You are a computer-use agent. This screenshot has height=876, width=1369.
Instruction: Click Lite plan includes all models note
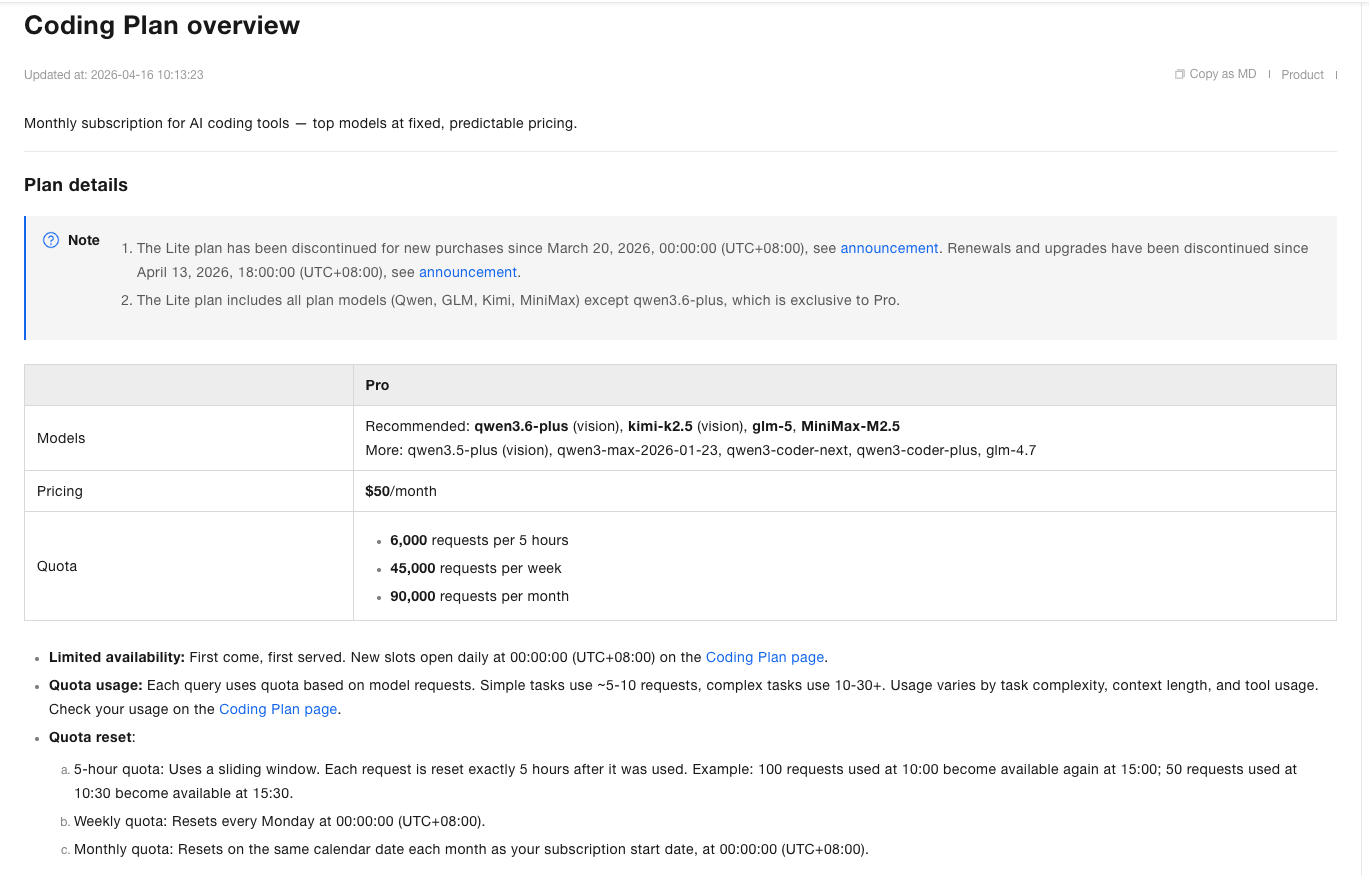[518, 300]
